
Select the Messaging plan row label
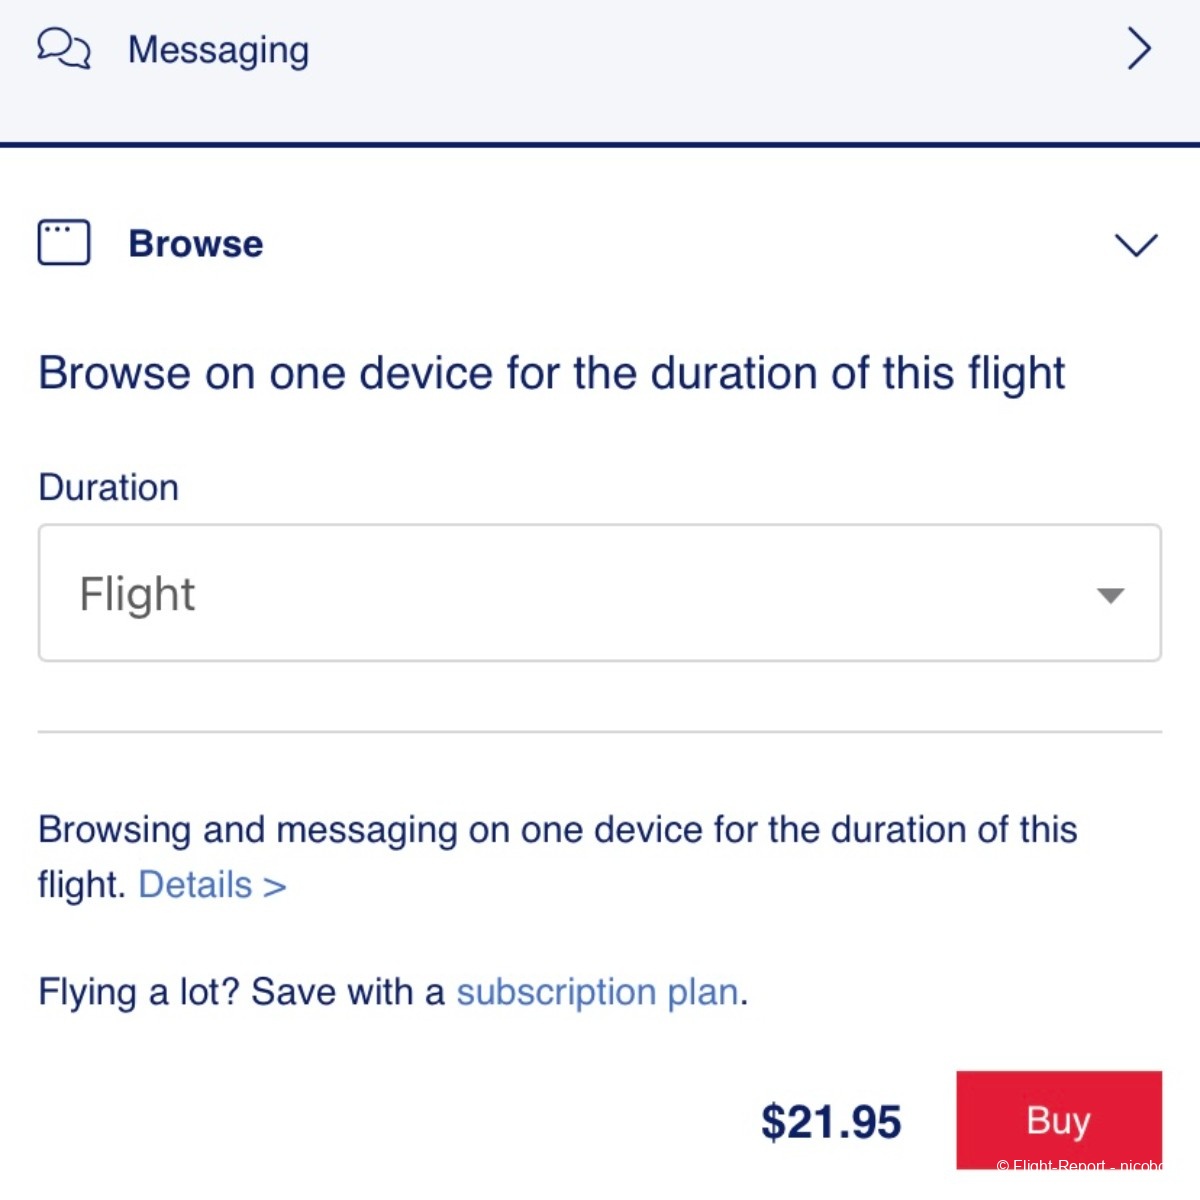coord(218,50)
